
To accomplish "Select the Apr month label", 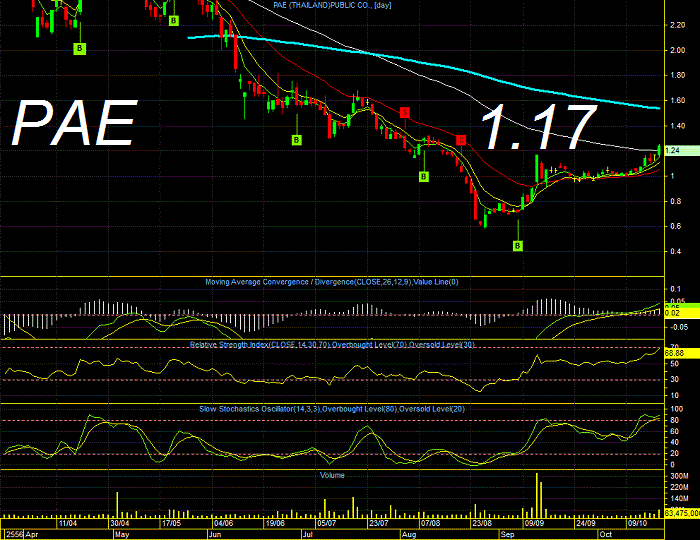I will pyautogui.click(x=32, y=534).
